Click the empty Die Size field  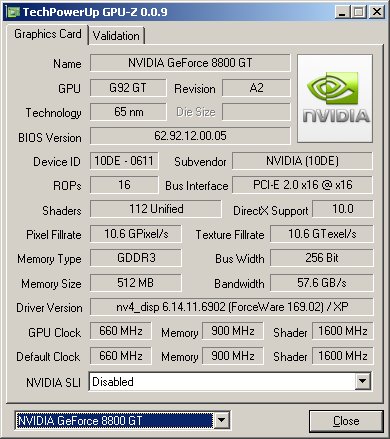[256, 112]
